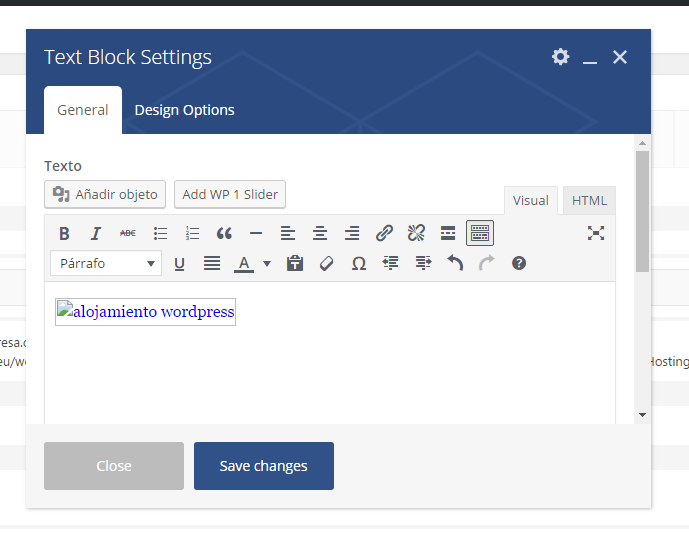Open the insert/edit link tool
The image size is (689, 533).
point(384,233)
